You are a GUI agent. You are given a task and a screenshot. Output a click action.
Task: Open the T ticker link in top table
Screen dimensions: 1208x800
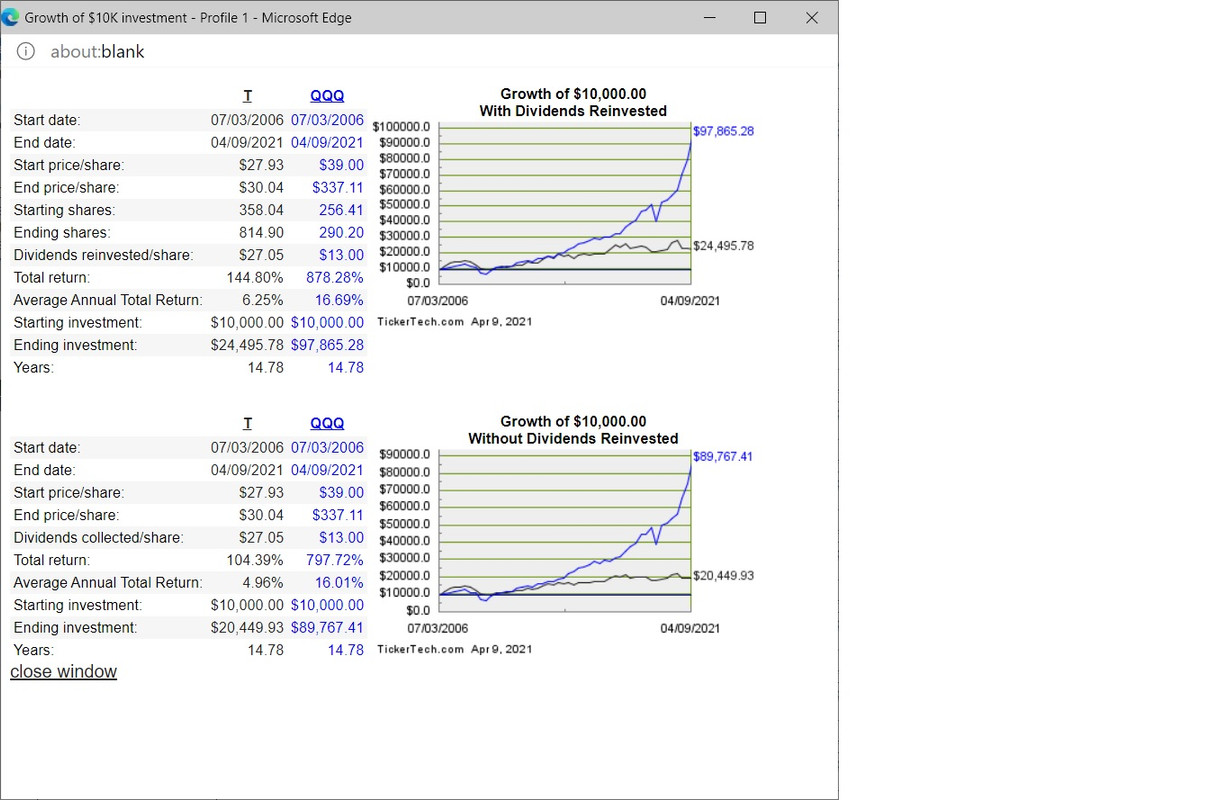pos(247,95)
